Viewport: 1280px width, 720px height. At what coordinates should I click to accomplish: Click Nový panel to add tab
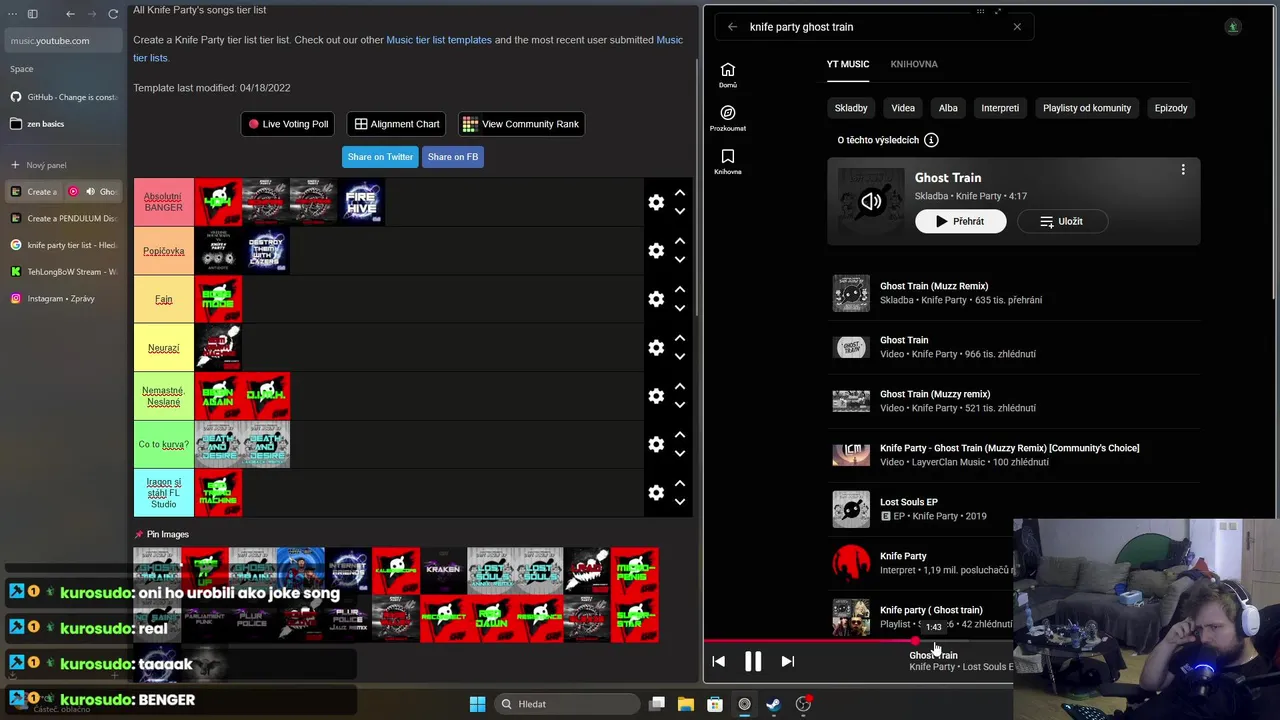(x=64, y=165)
